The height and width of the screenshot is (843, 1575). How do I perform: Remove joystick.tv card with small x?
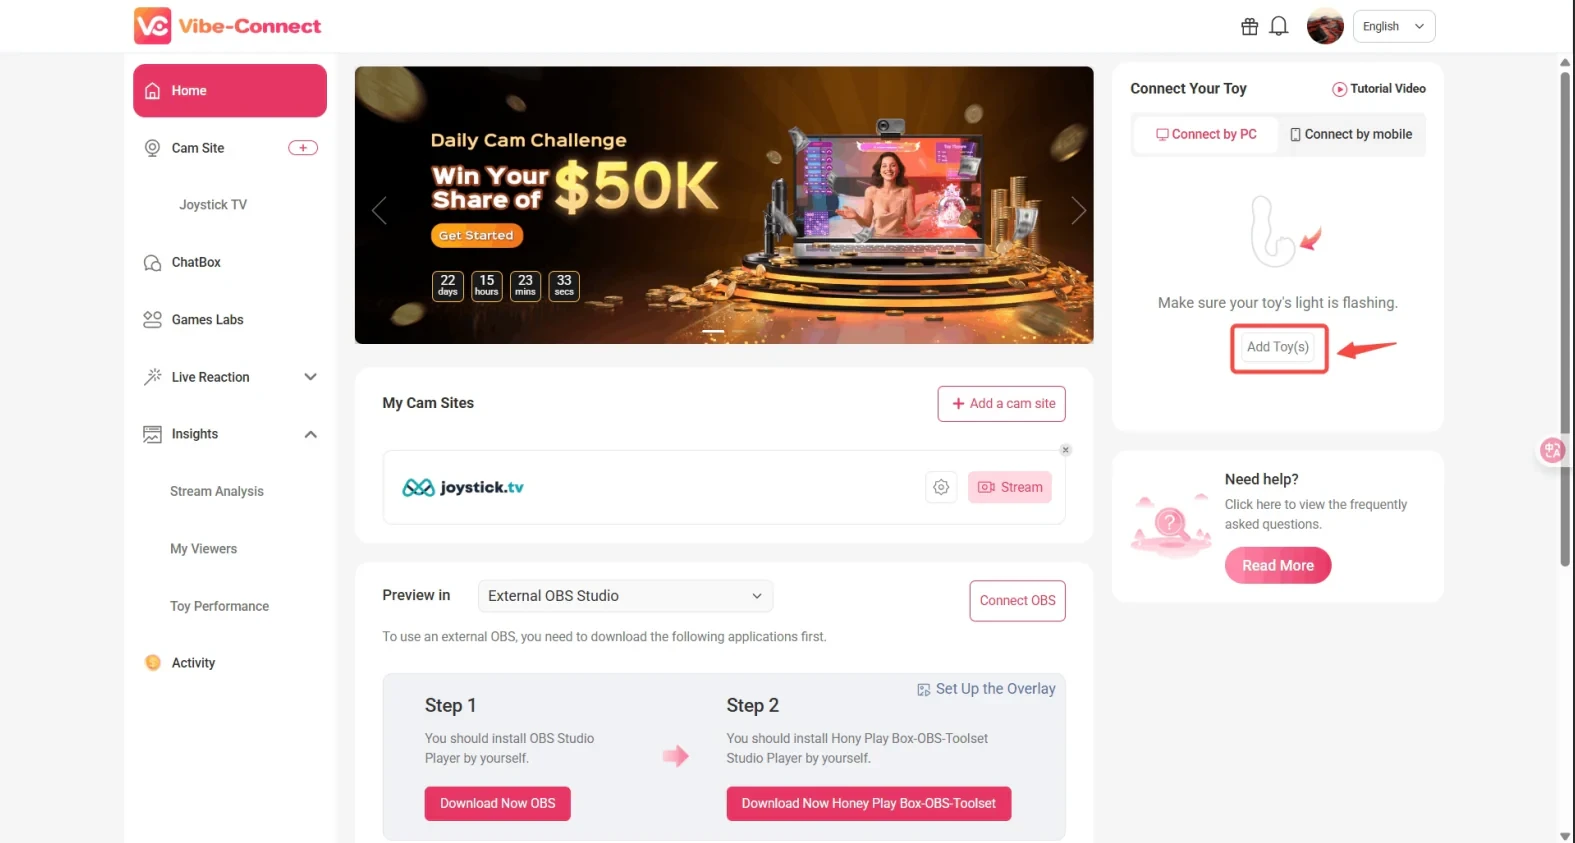[1066, 450]
